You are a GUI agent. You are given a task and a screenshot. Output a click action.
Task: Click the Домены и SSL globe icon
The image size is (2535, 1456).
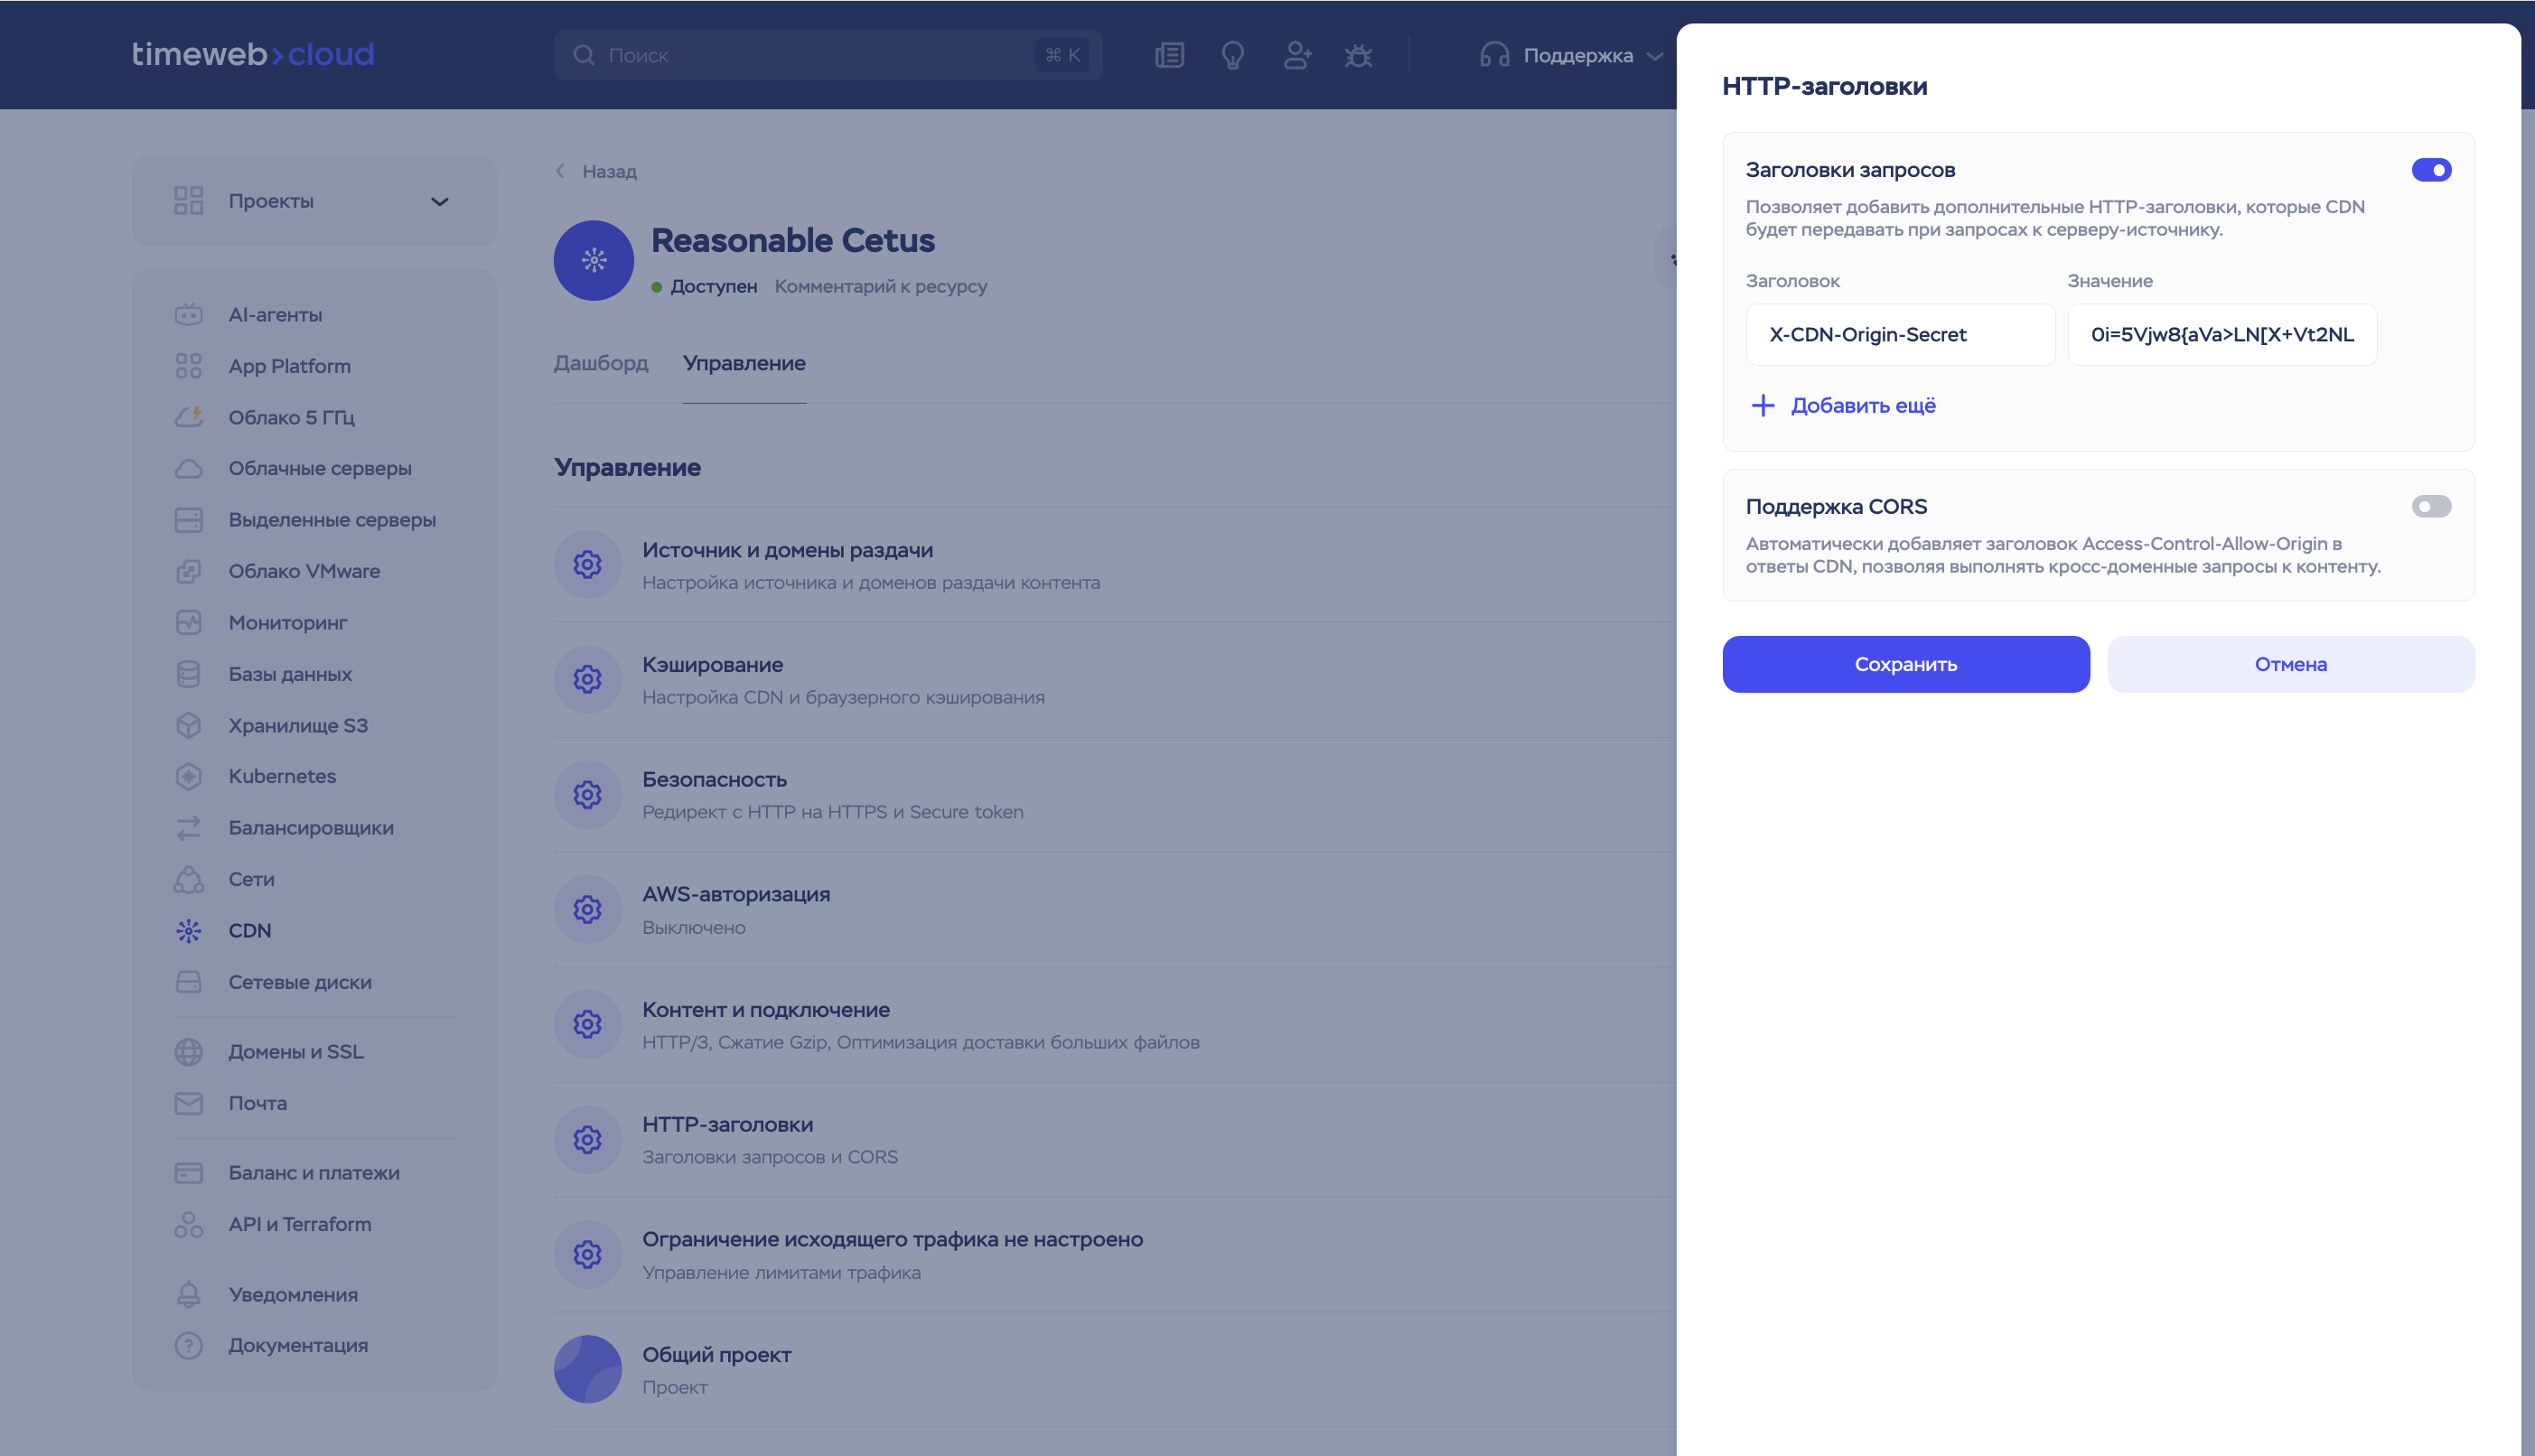pos(188,1052)
